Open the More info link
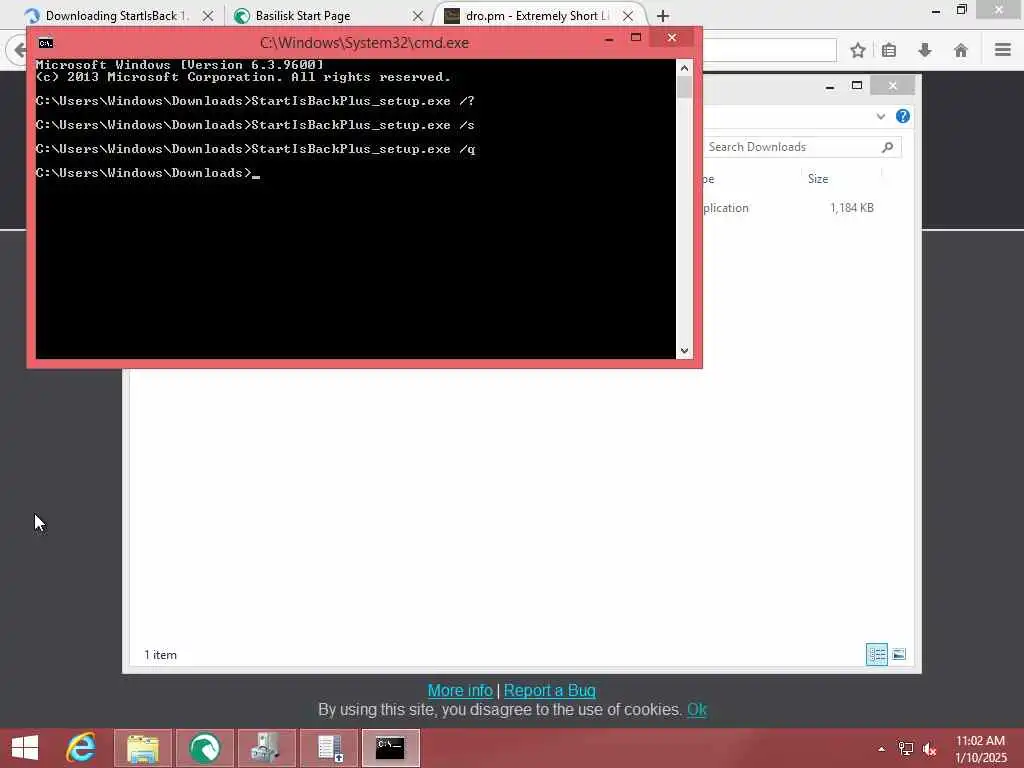This screenshot has width=1024, height=768. (x=460, y=690)
